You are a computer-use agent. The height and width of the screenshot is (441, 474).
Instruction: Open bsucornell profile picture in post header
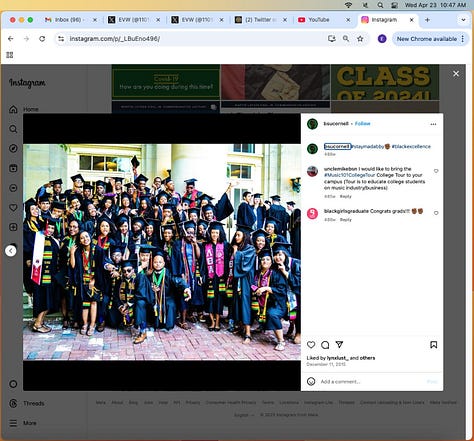point(312,124)
